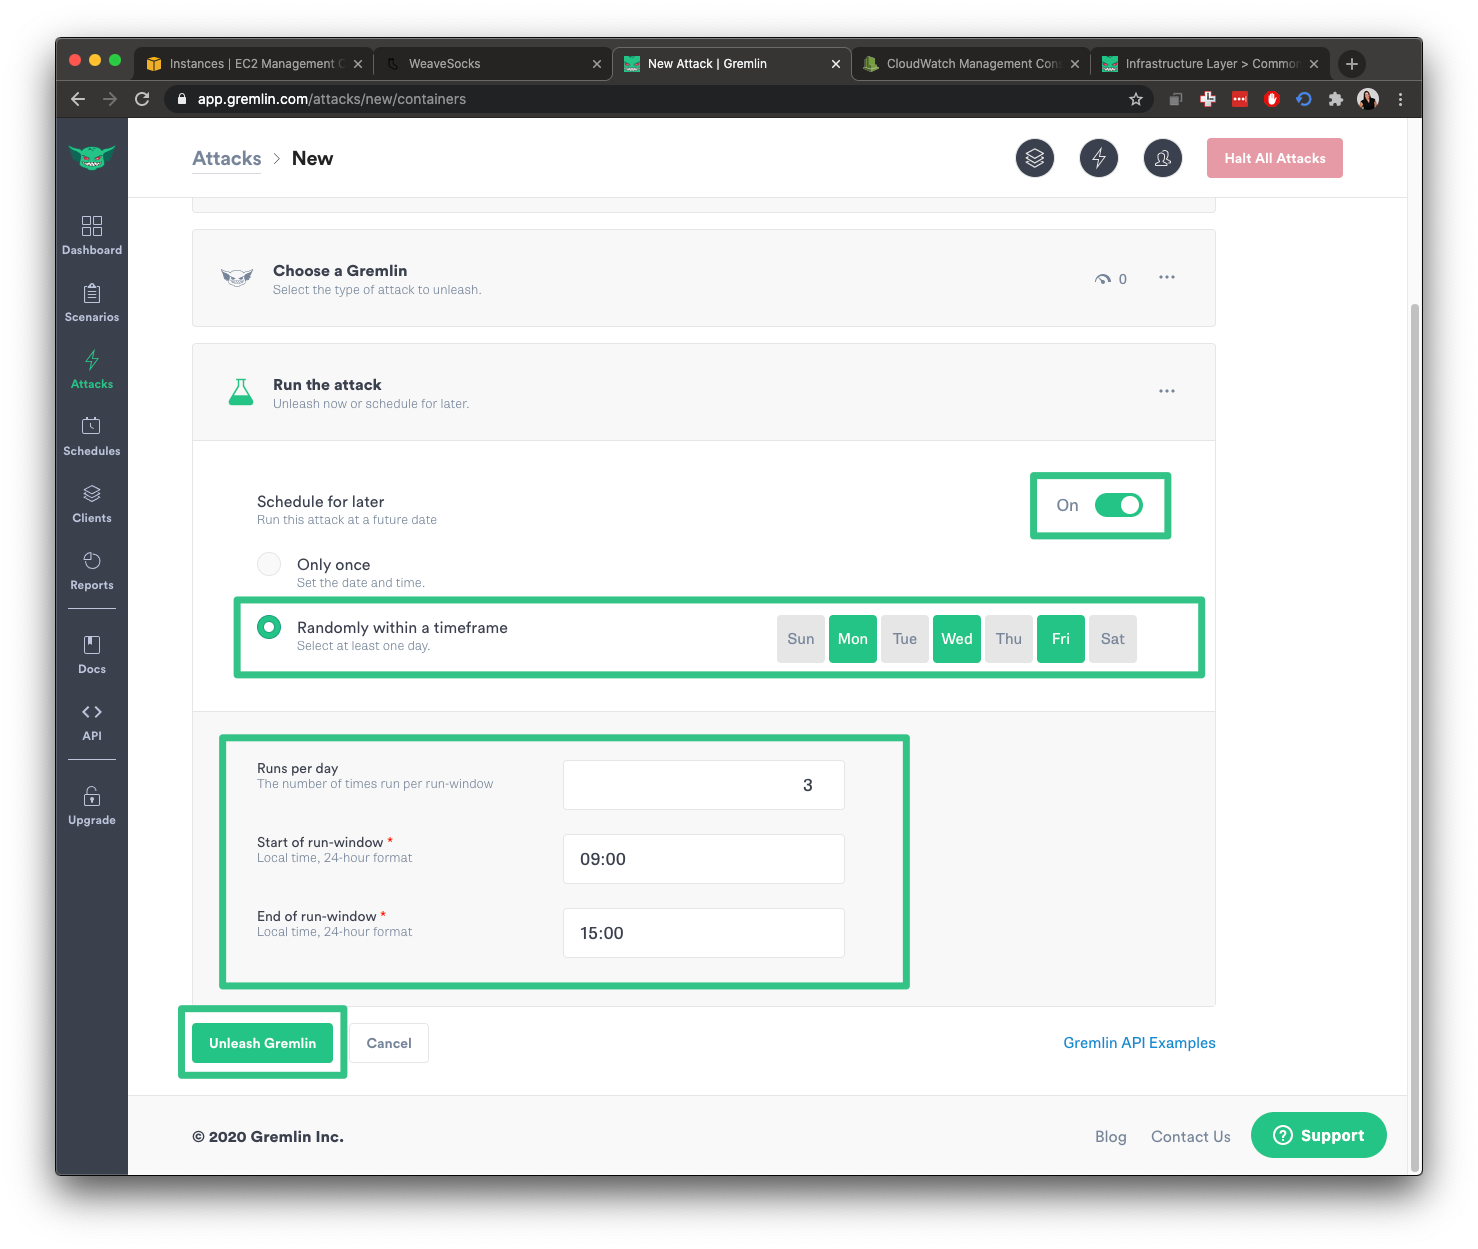This screenshot has height=1249, width=1478.
Task: Collapse the Run the attack section
Action: pyautogui.click(x=703, y=392)
